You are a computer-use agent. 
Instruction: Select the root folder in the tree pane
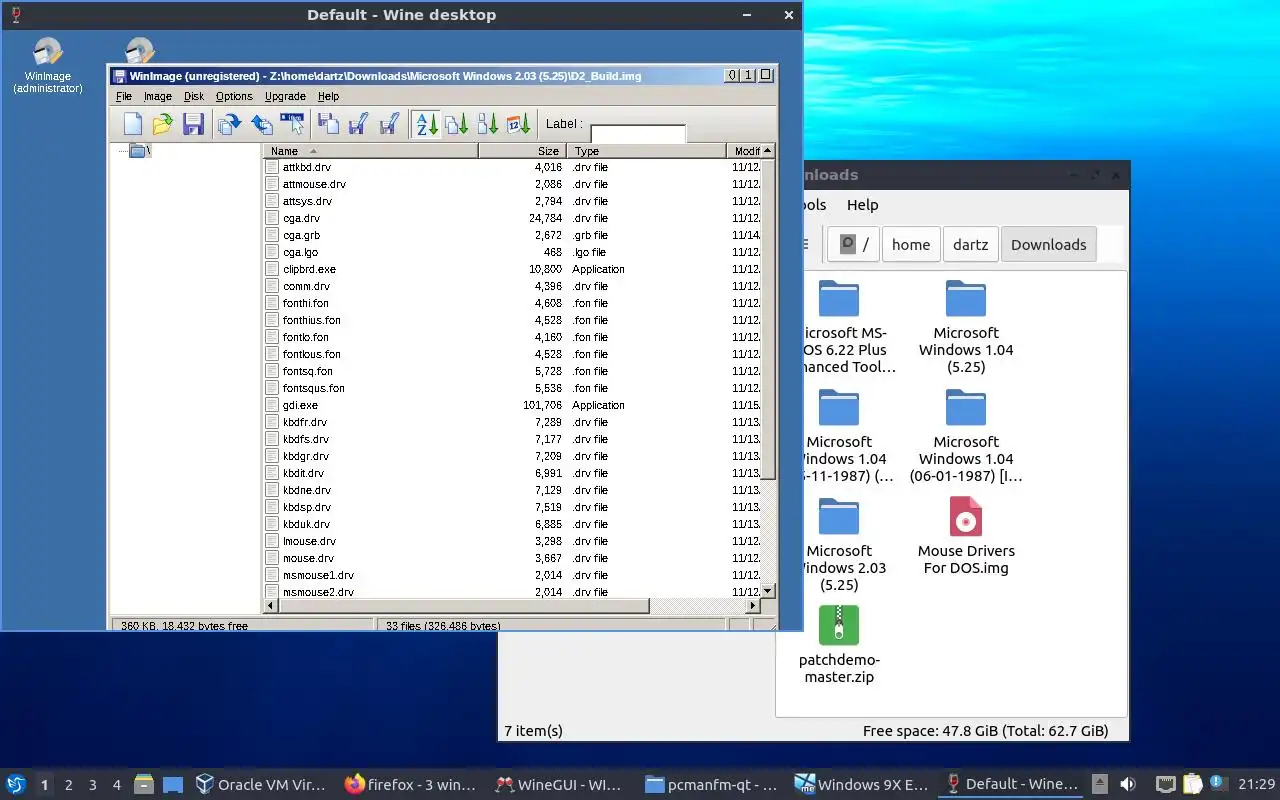tap(139, 151)
